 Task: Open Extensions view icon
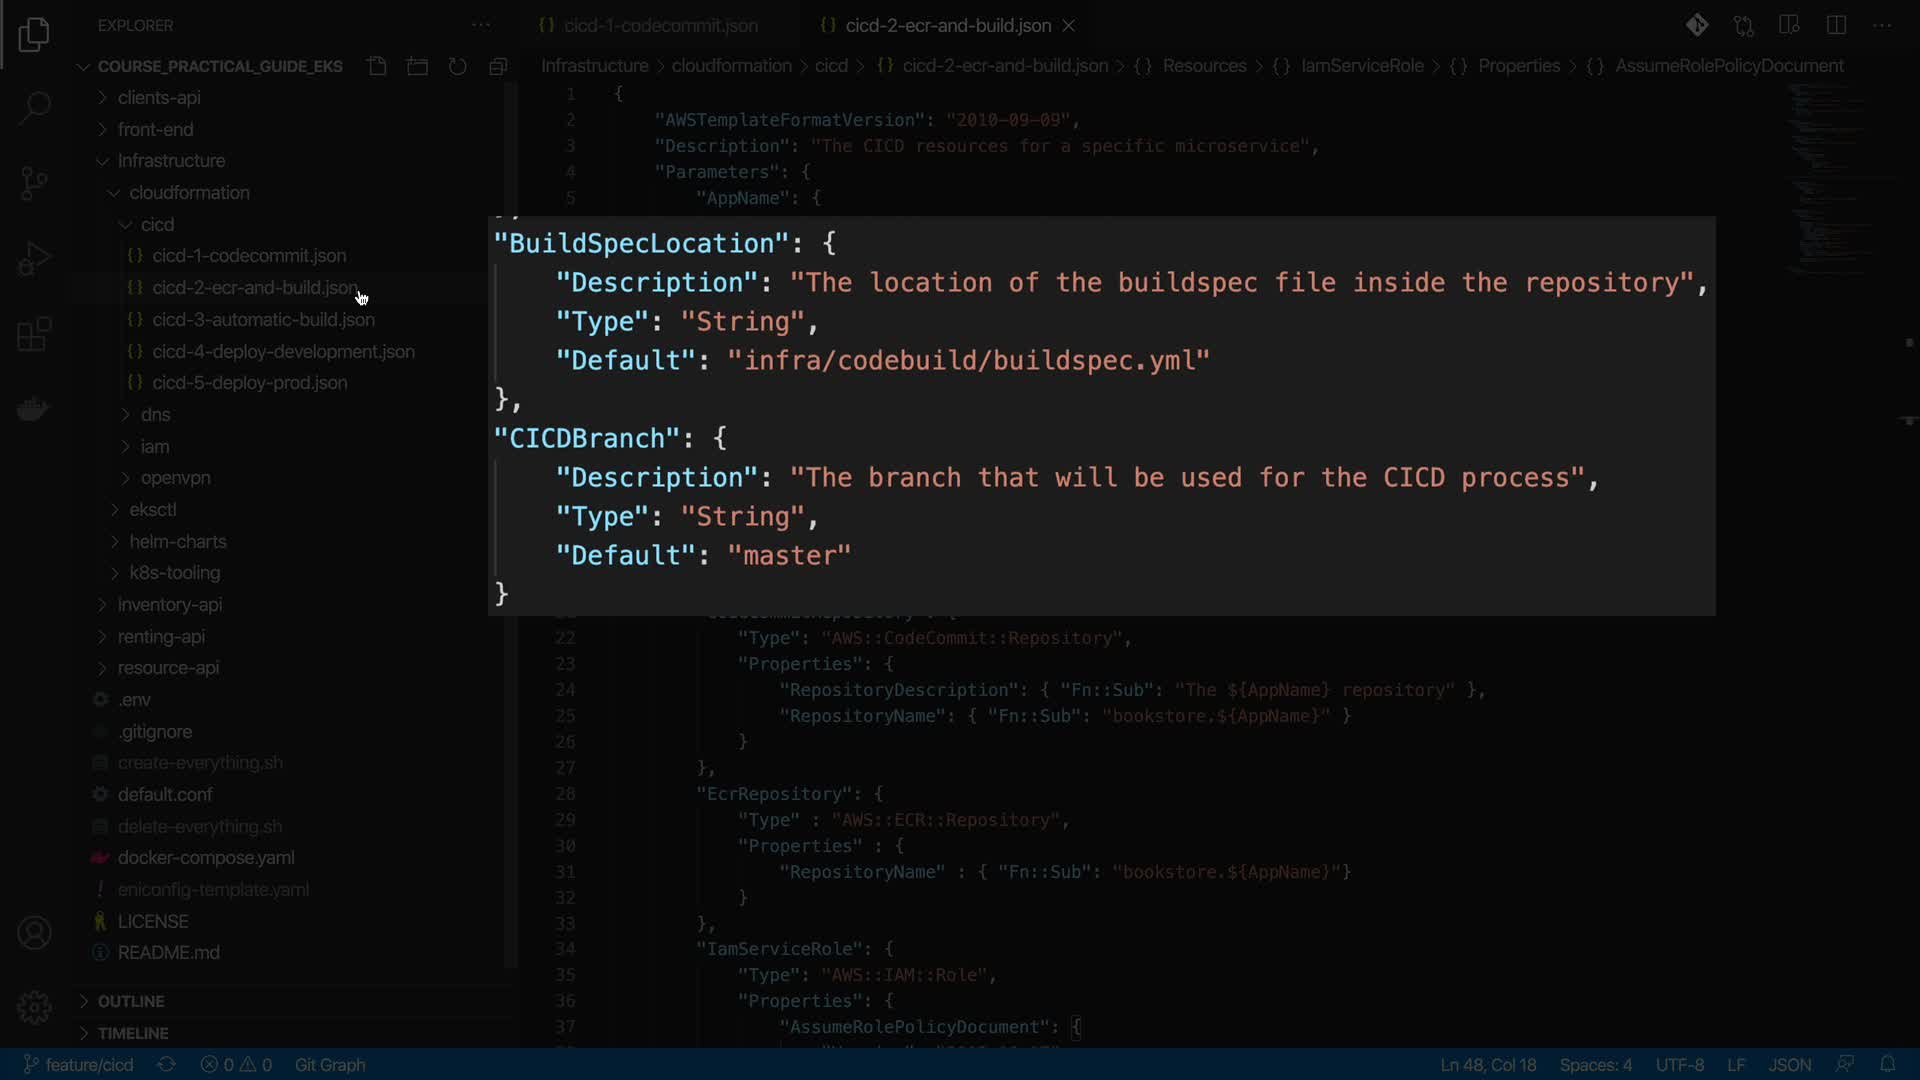[x=34, y=335]
